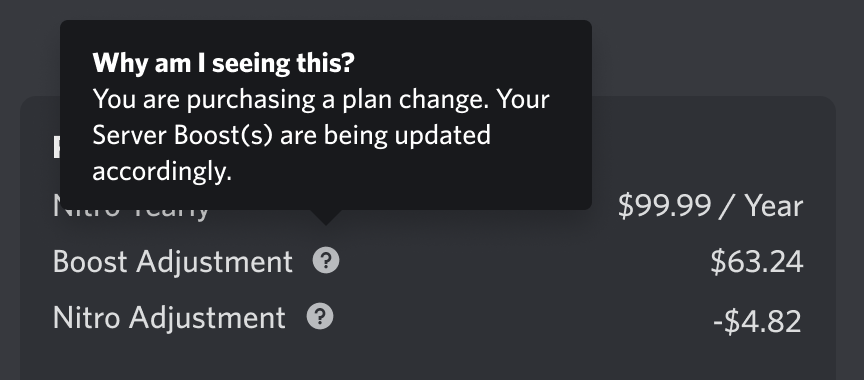This screenshot has height=380, width=864.
Task: Select the Boost Adjustment label
Action: coord(172,261)
